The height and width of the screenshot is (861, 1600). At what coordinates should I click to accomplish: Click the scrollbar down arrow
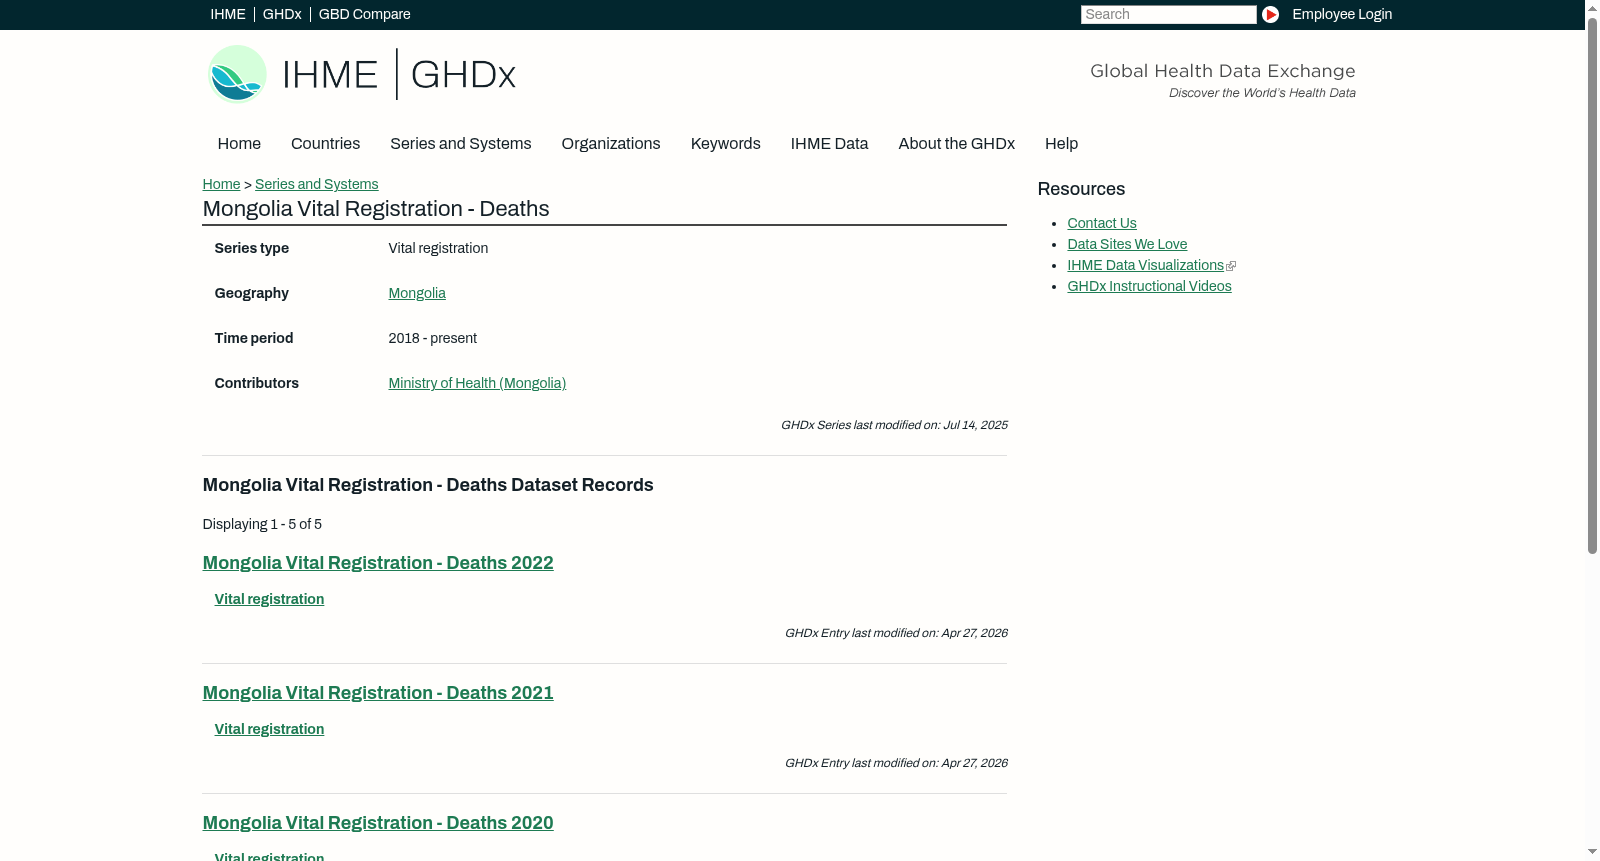pos(1592,853)
